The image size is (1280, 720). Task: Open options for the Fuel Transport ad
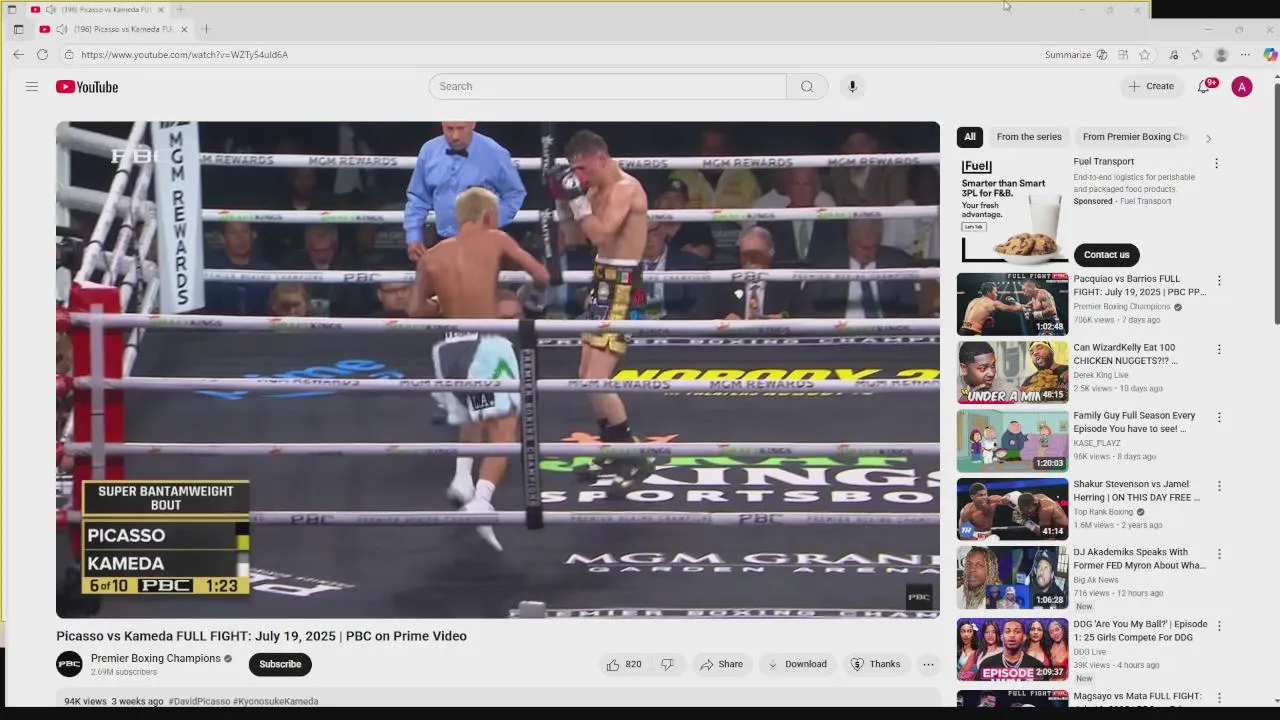coord(1216,163)
